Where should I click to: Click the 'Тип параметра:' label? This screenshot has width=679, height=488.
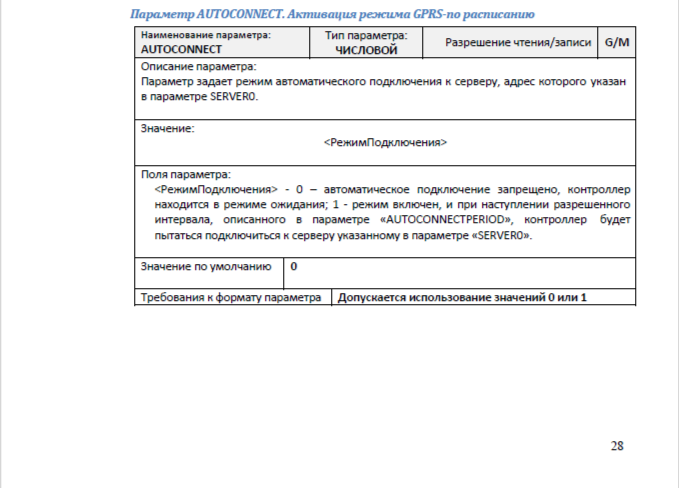366,35
